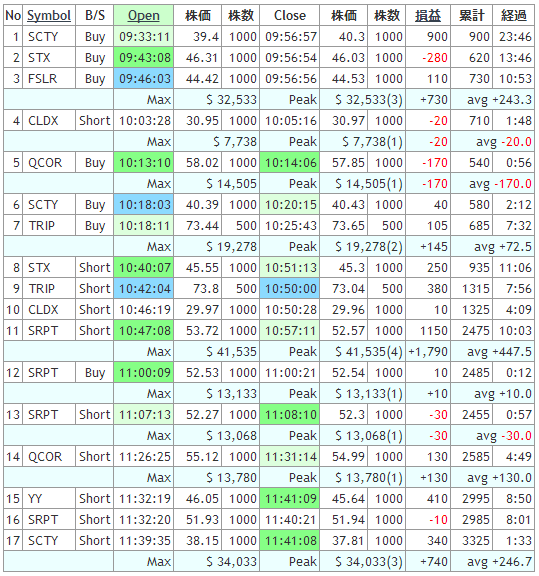Select close time 11:00:21
The width and height of the screenshot is (539, 576).
[290, 372]
